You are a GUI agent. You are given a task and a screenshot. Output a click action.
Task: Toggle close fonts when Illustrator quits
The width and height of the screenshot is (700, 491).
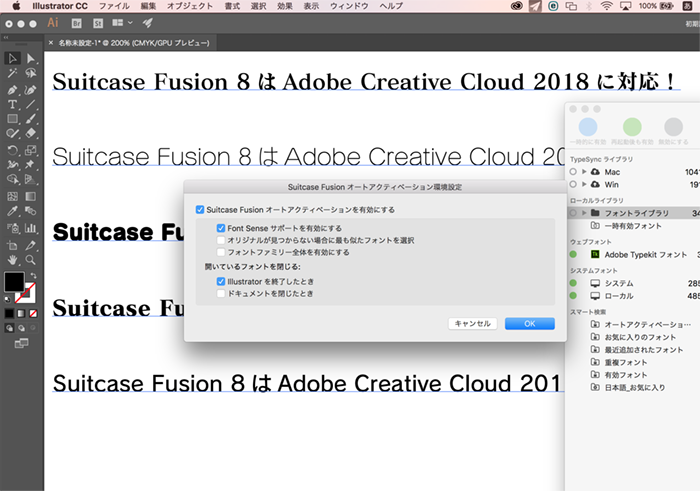coord(221,281)
